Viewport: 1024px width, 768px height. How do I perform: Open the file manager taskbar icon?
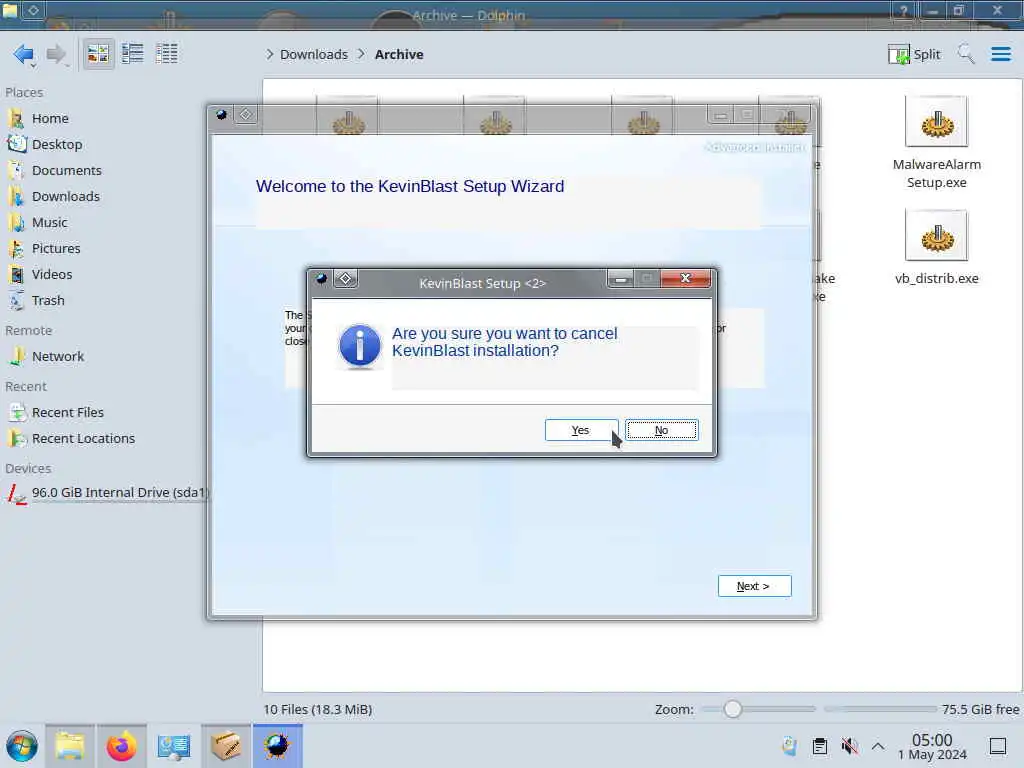(x=70, y=746)
